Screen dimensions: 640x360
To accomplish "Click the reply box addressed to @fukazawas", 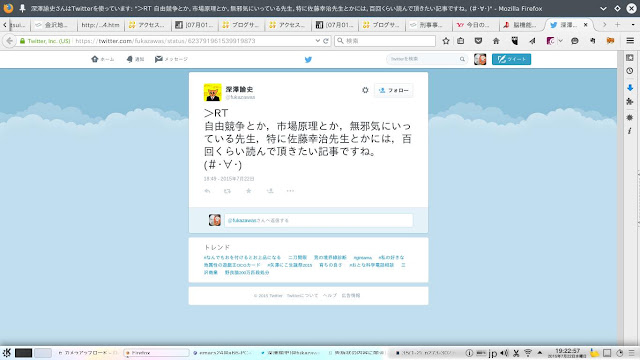I will pos(318,220).
